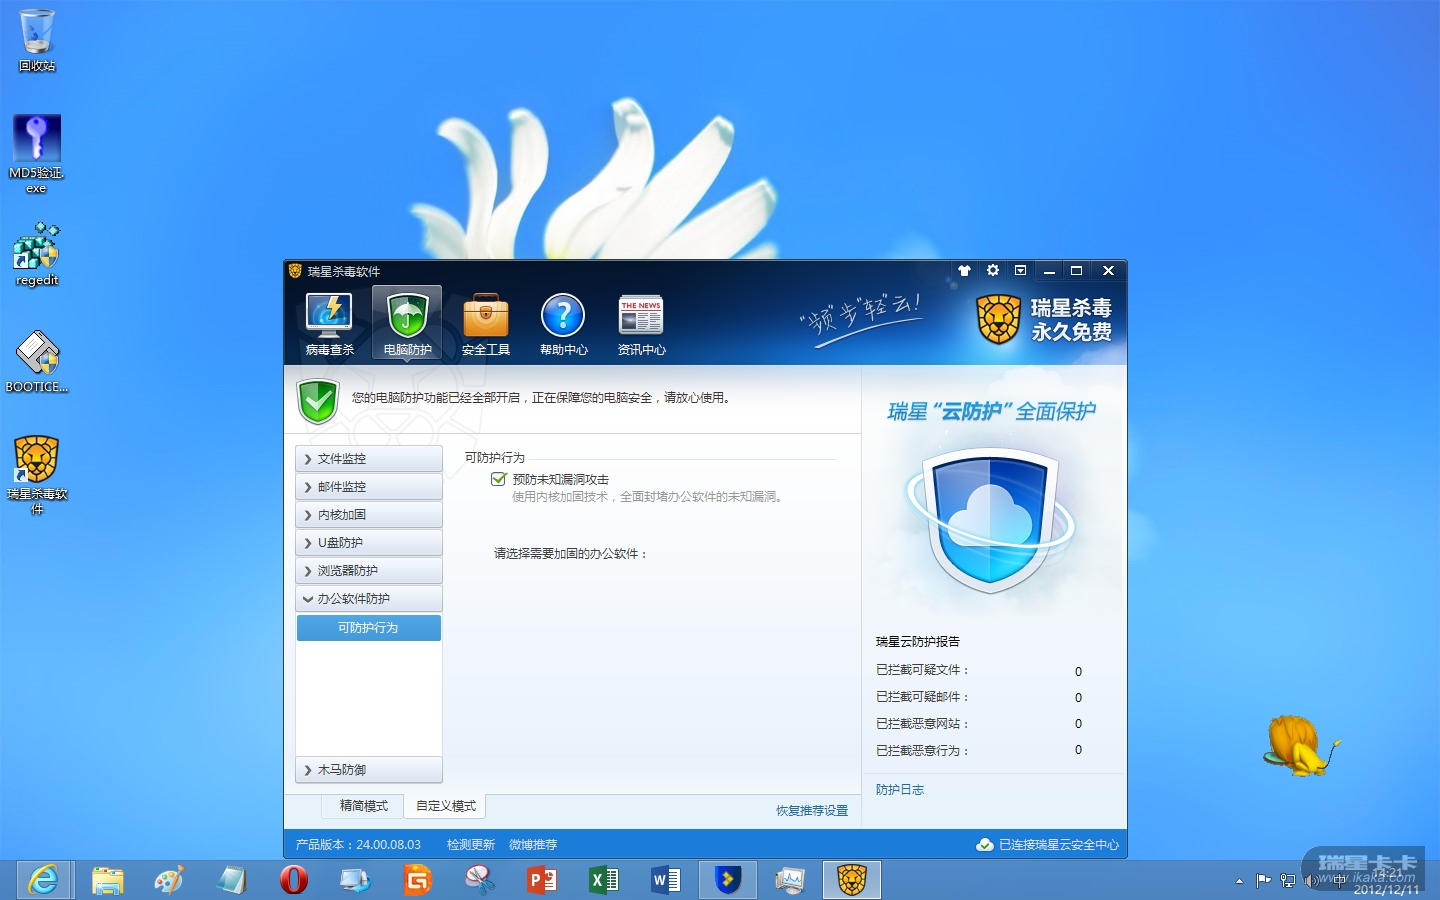Select the 回收站 recycle bin icon
1440x900 pixels.
click(37, 41)
